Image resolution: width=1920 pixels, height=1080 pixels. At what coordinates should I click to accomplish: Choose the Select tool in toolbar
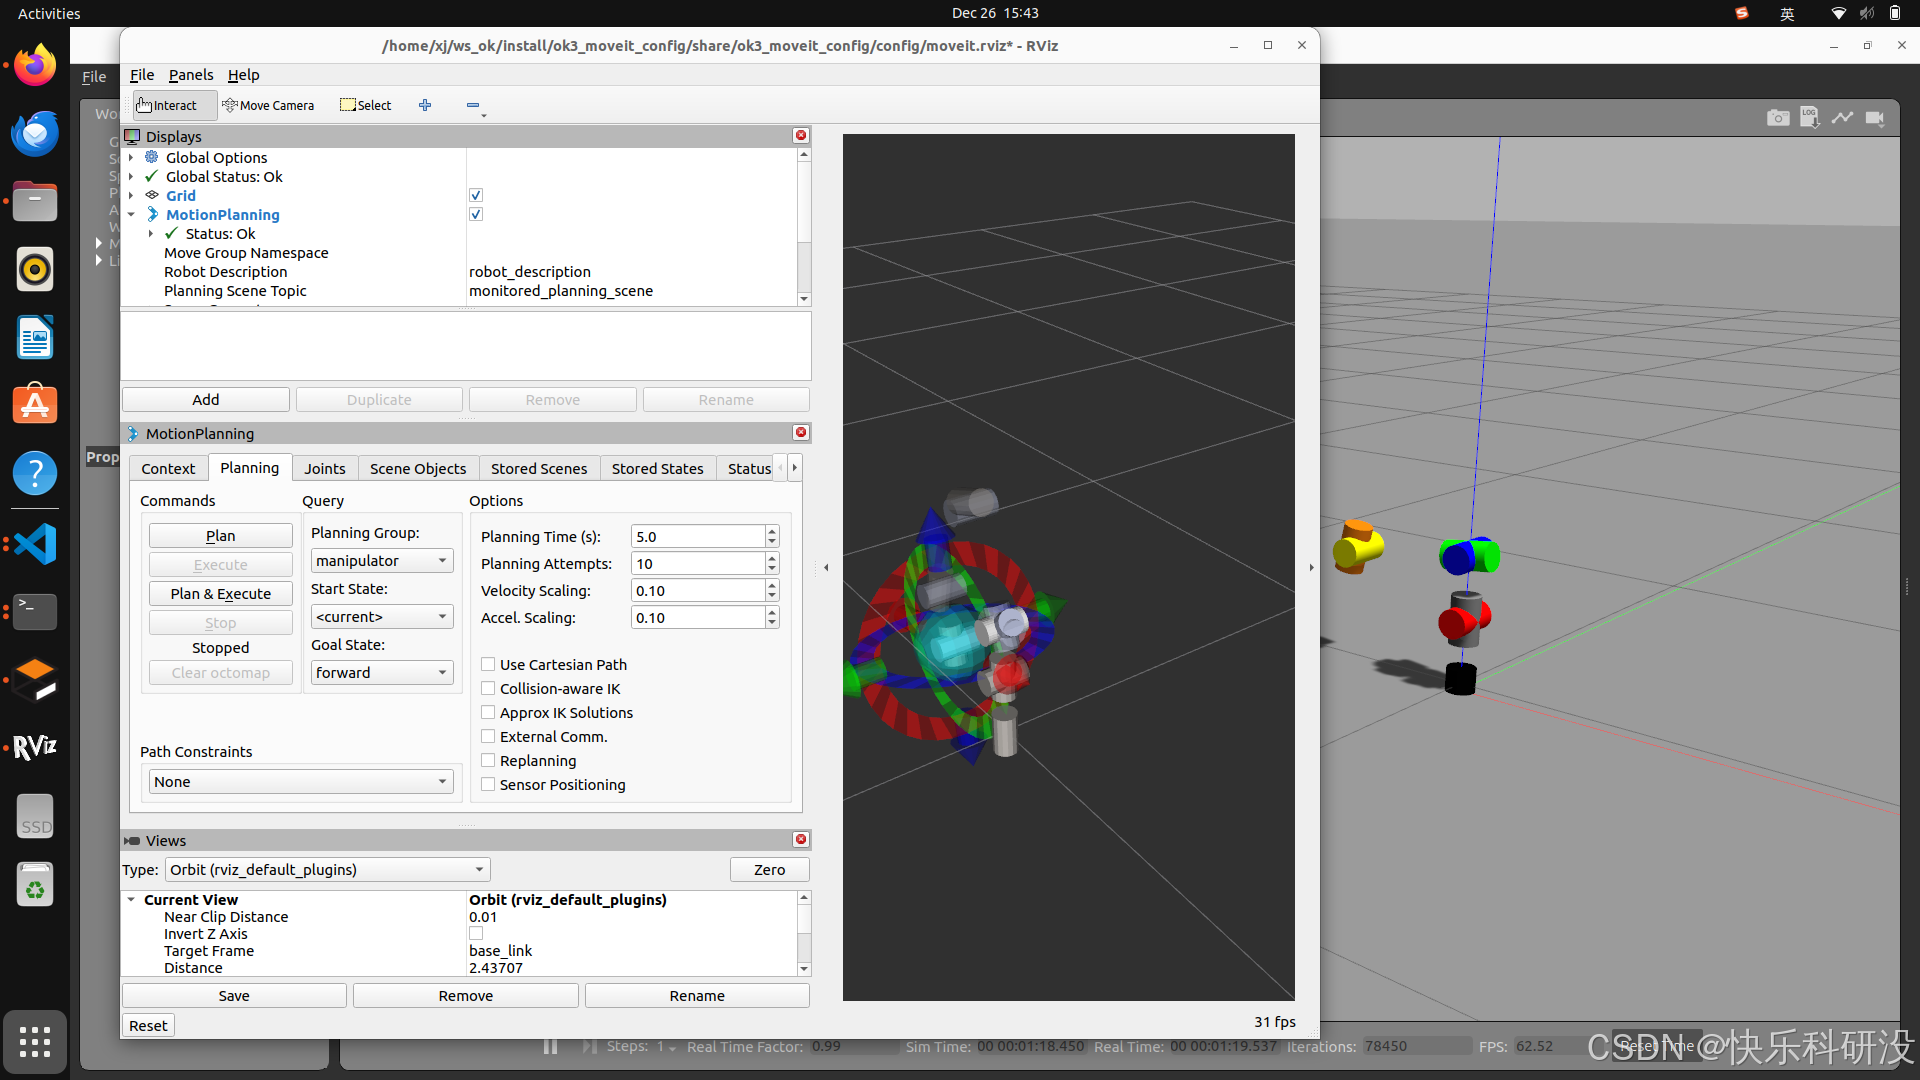click(366, 105)
